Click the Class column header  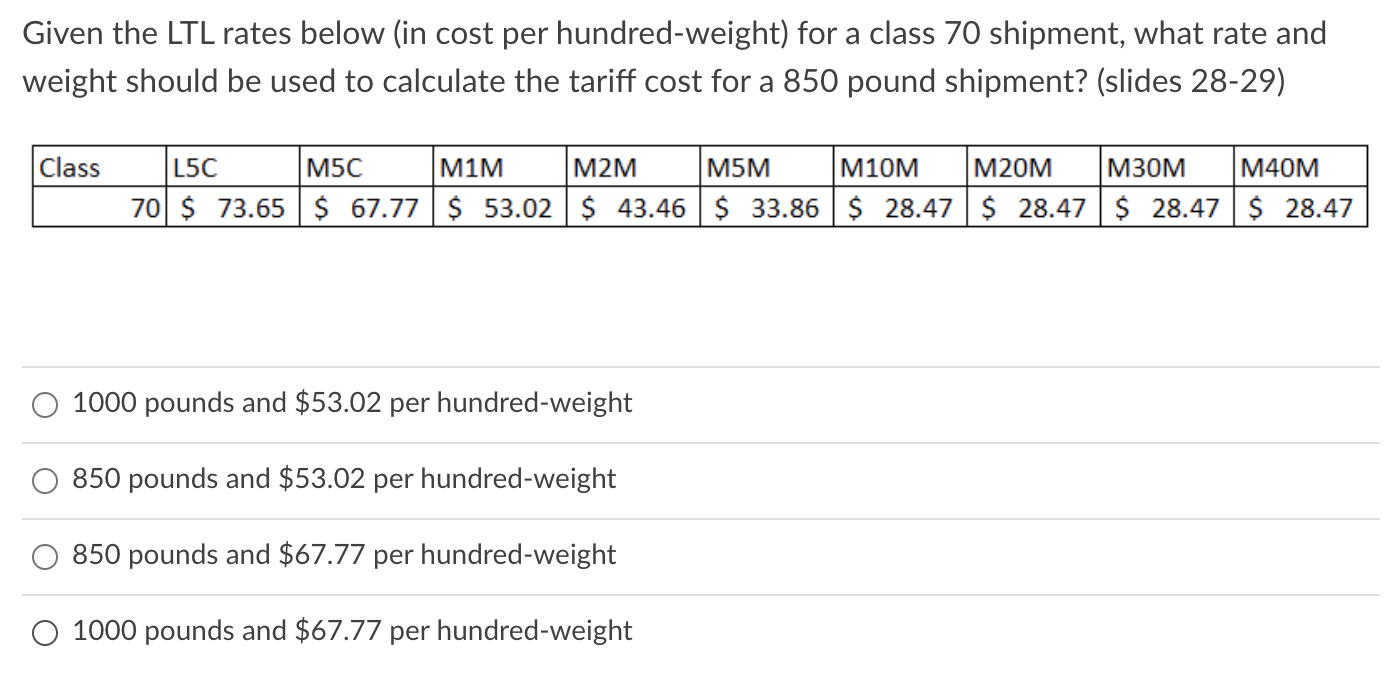(70, 168)
